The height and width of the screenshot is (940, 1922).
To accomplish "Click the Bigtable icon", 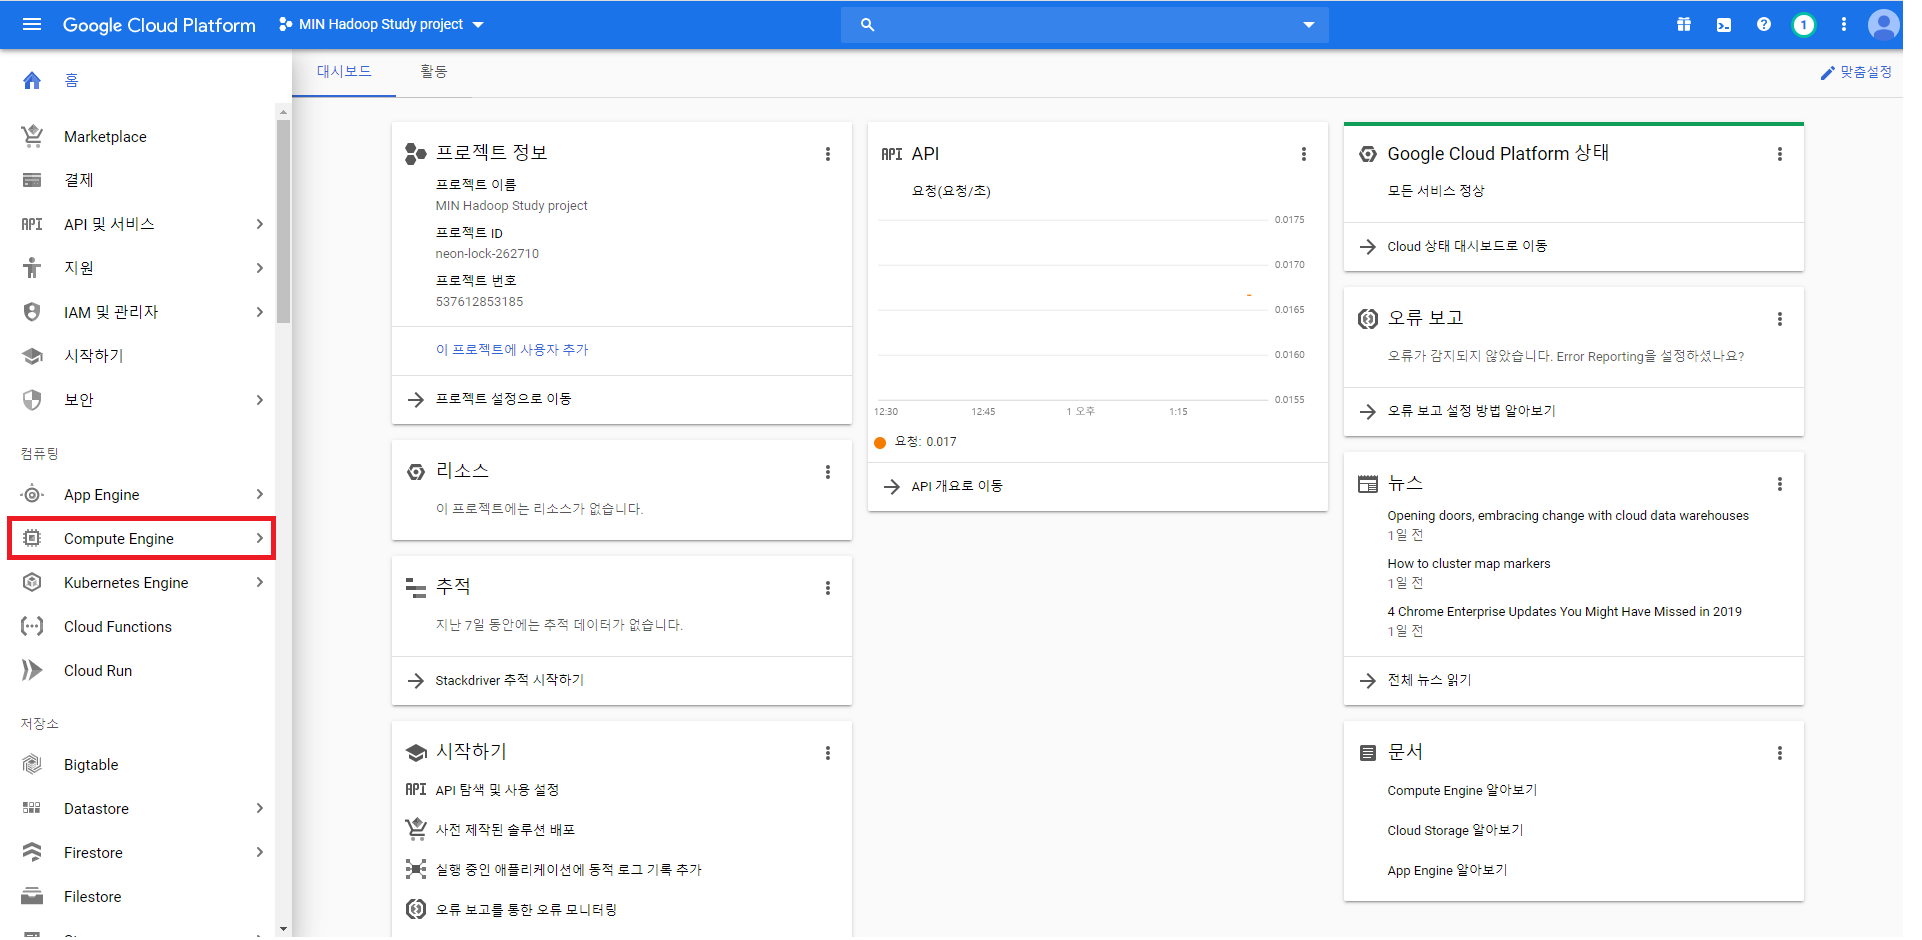I will (x=32, y=764).
